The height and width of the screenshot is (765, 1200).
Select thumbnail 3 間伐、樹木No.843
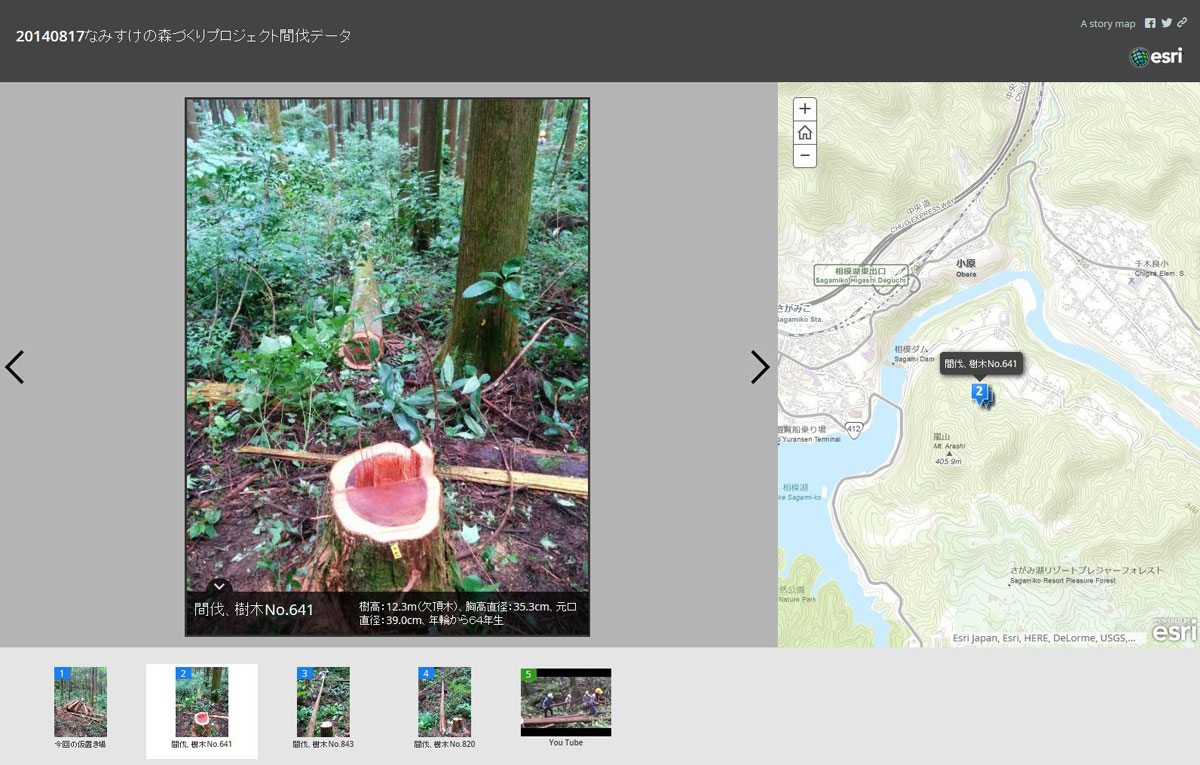323,702
